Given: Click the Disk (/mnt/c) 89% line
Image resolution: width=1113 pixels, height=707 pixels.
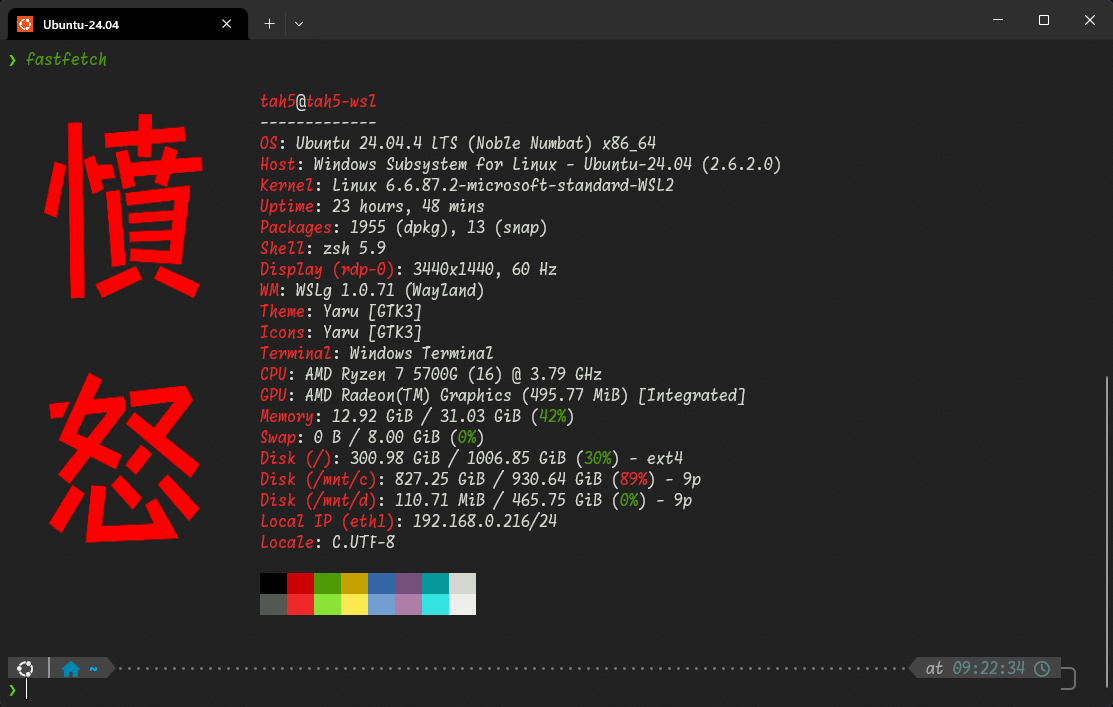Looking at the screenshot, I should click(x=481, y=479).
